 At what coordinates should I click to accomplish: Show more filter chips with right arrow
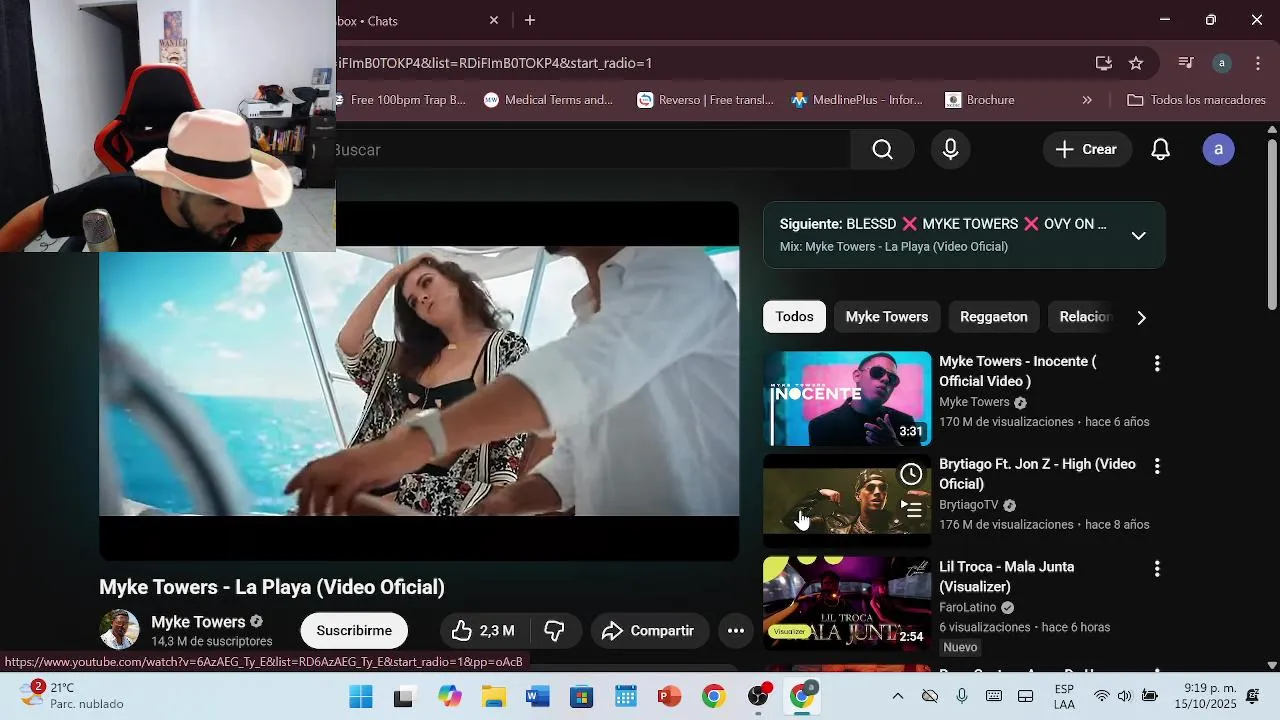pos(1141,317)
